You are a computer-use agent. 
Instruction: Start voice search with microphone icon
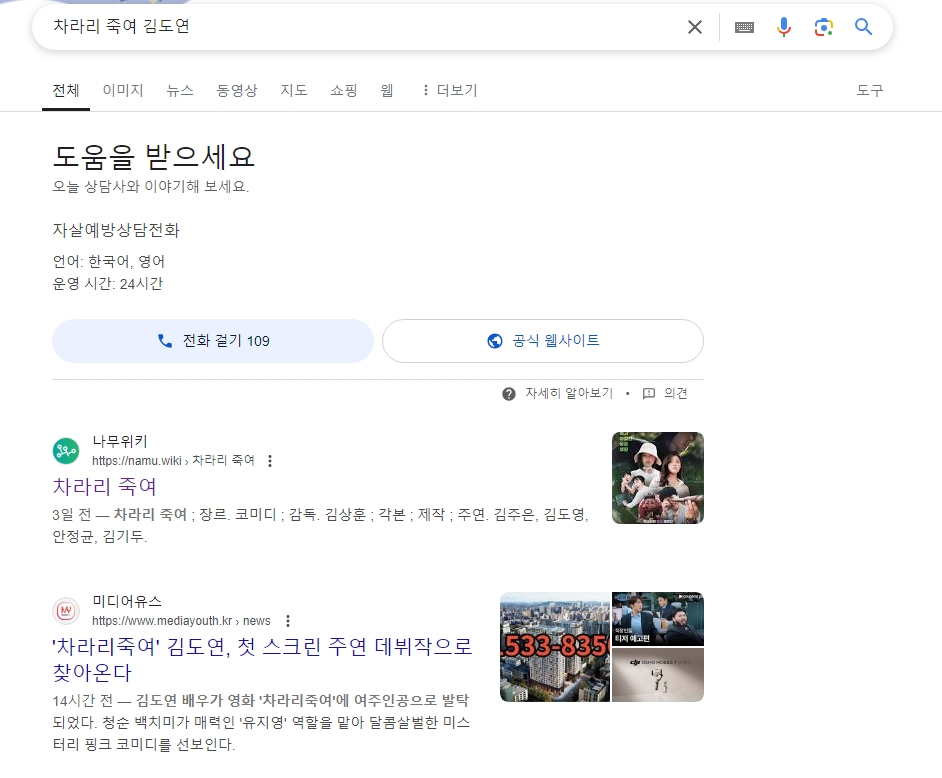tap(784, 27)
